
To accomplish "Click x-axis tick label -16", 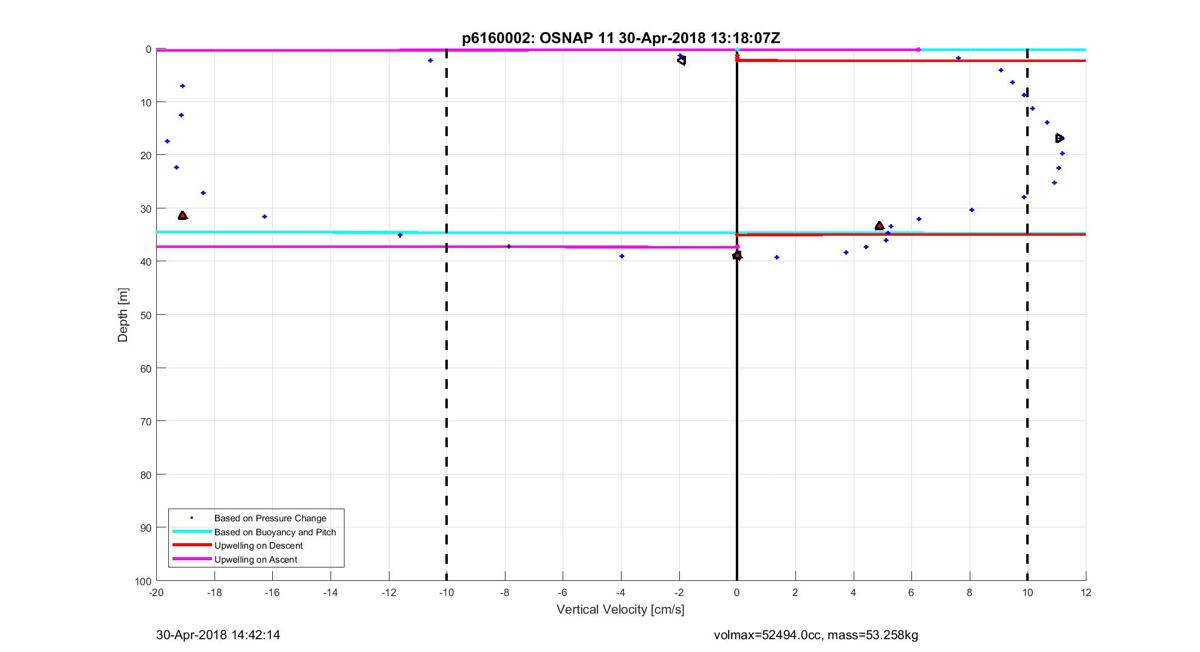I will [272, 592].
